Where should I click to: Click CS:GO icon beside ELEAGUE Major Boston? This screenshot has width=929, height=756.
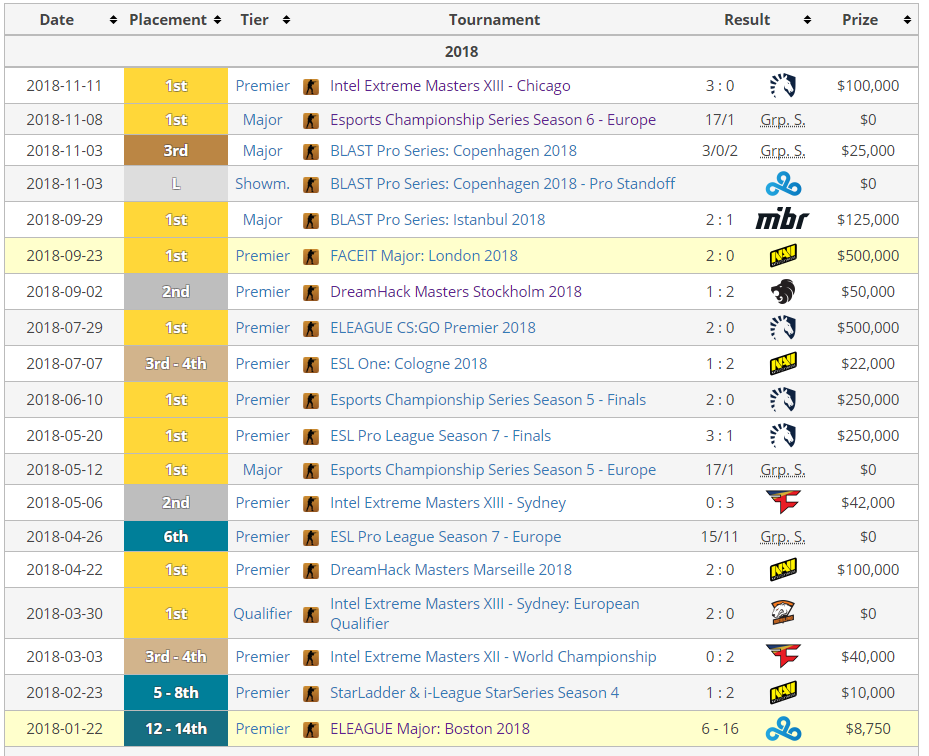(x=311, y=729)
